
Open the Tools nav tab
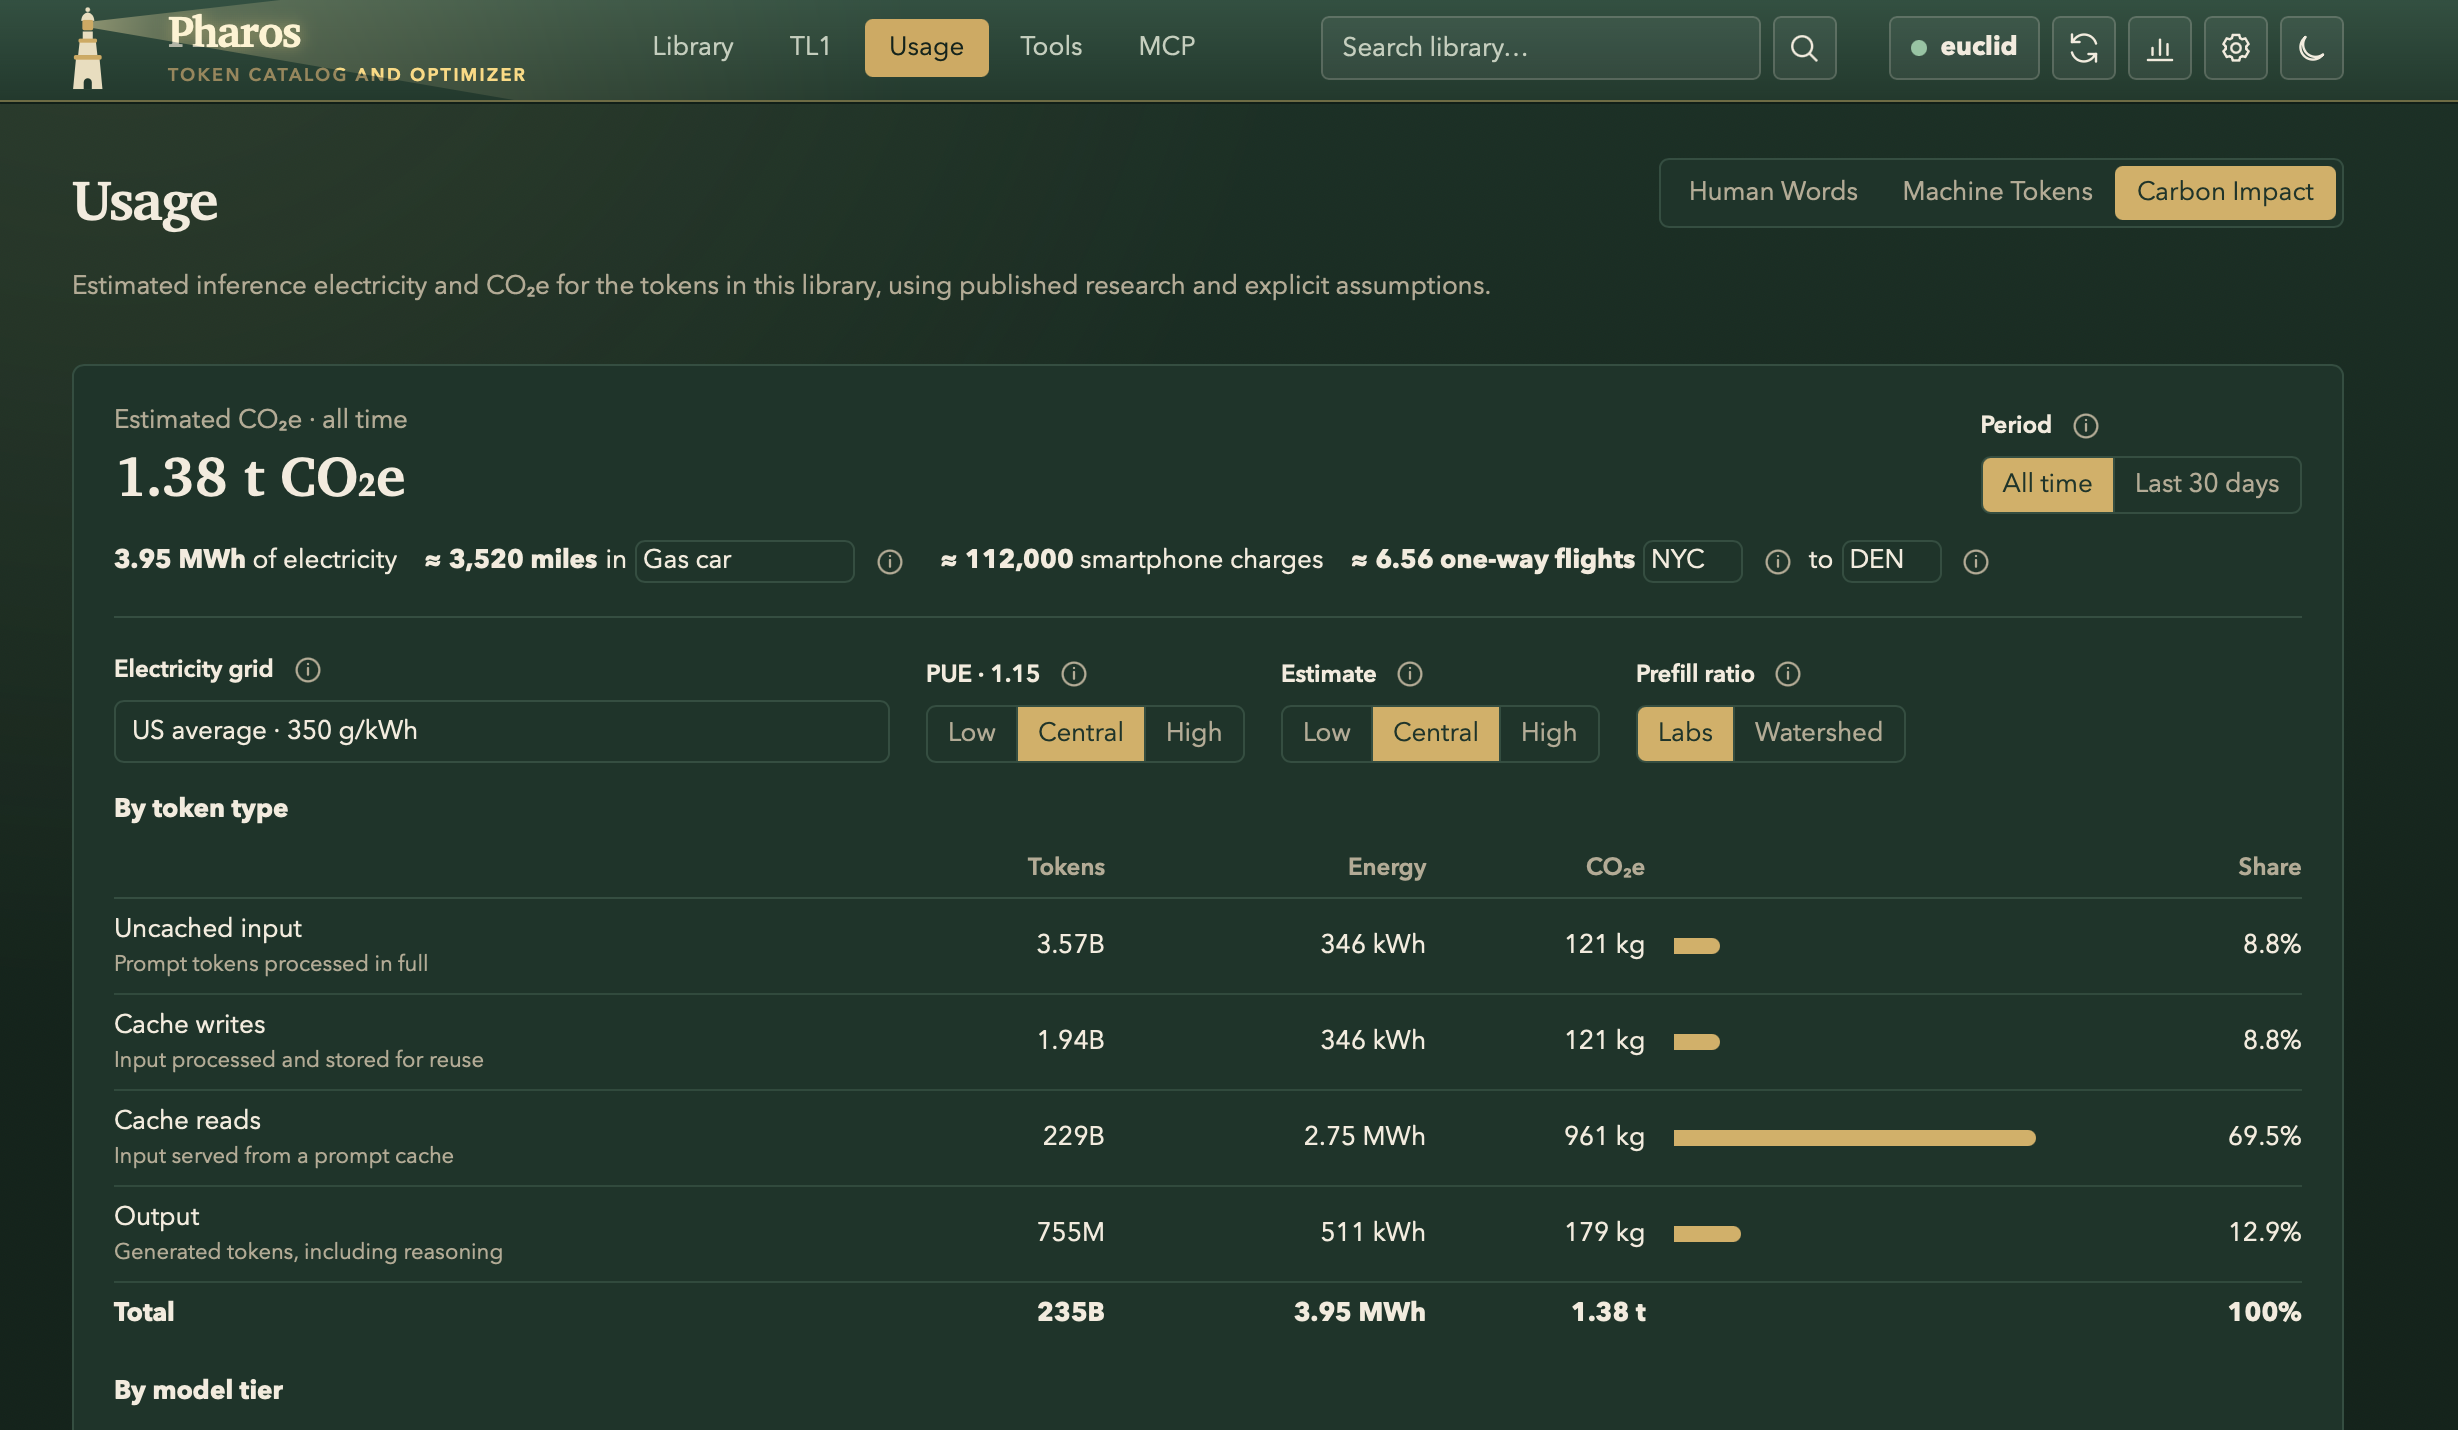[1050, 47]
